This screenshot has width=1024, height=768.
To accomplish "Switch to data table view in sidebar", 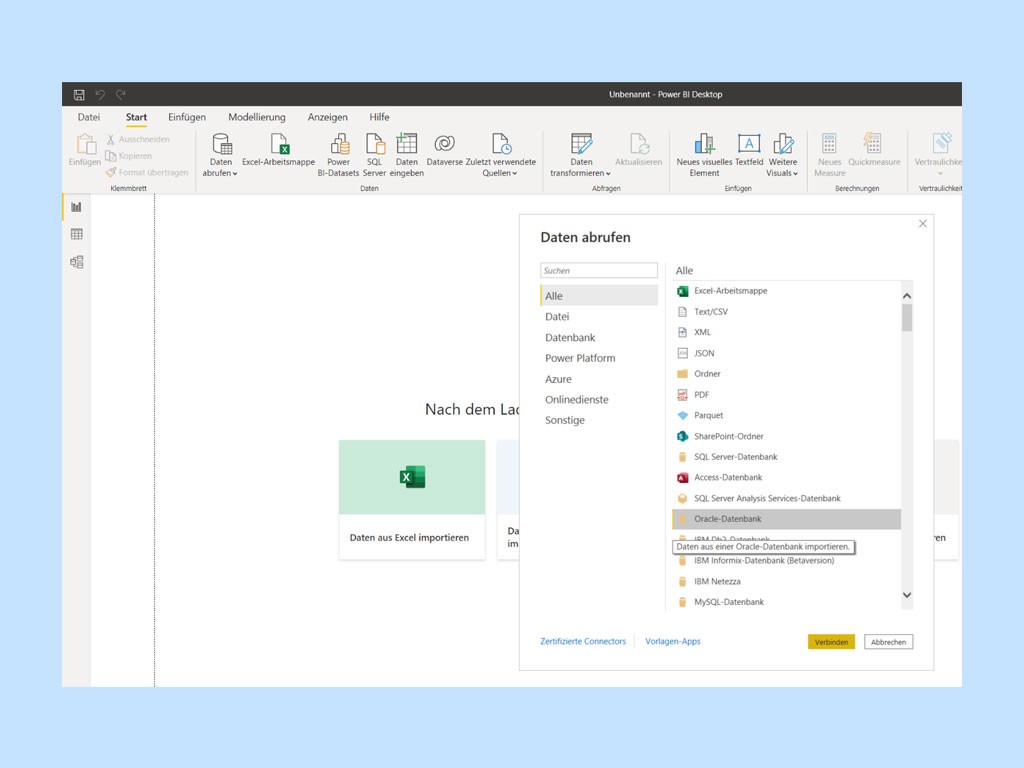I will click(x=76, y=234).
